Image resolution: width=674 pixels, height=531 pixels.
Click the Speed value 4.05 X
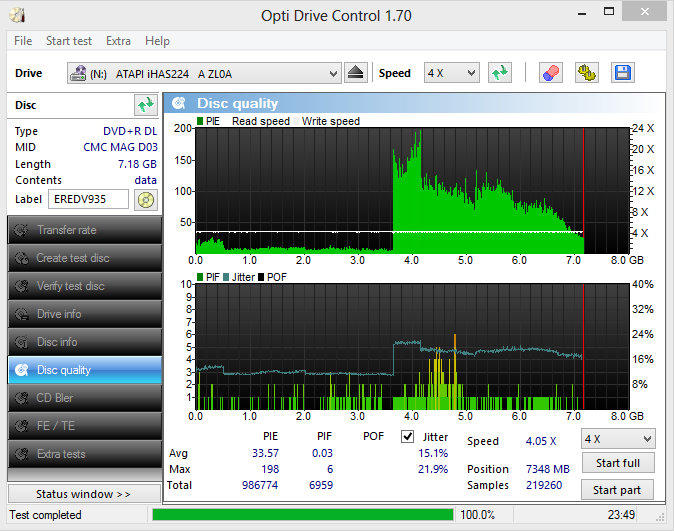(x=541, y=441)
